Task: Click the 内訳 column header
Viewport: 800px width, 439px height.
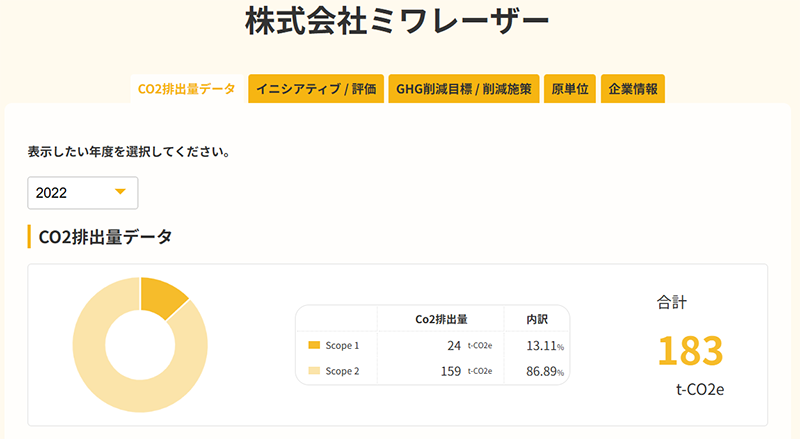Action: tap(537, 319)
